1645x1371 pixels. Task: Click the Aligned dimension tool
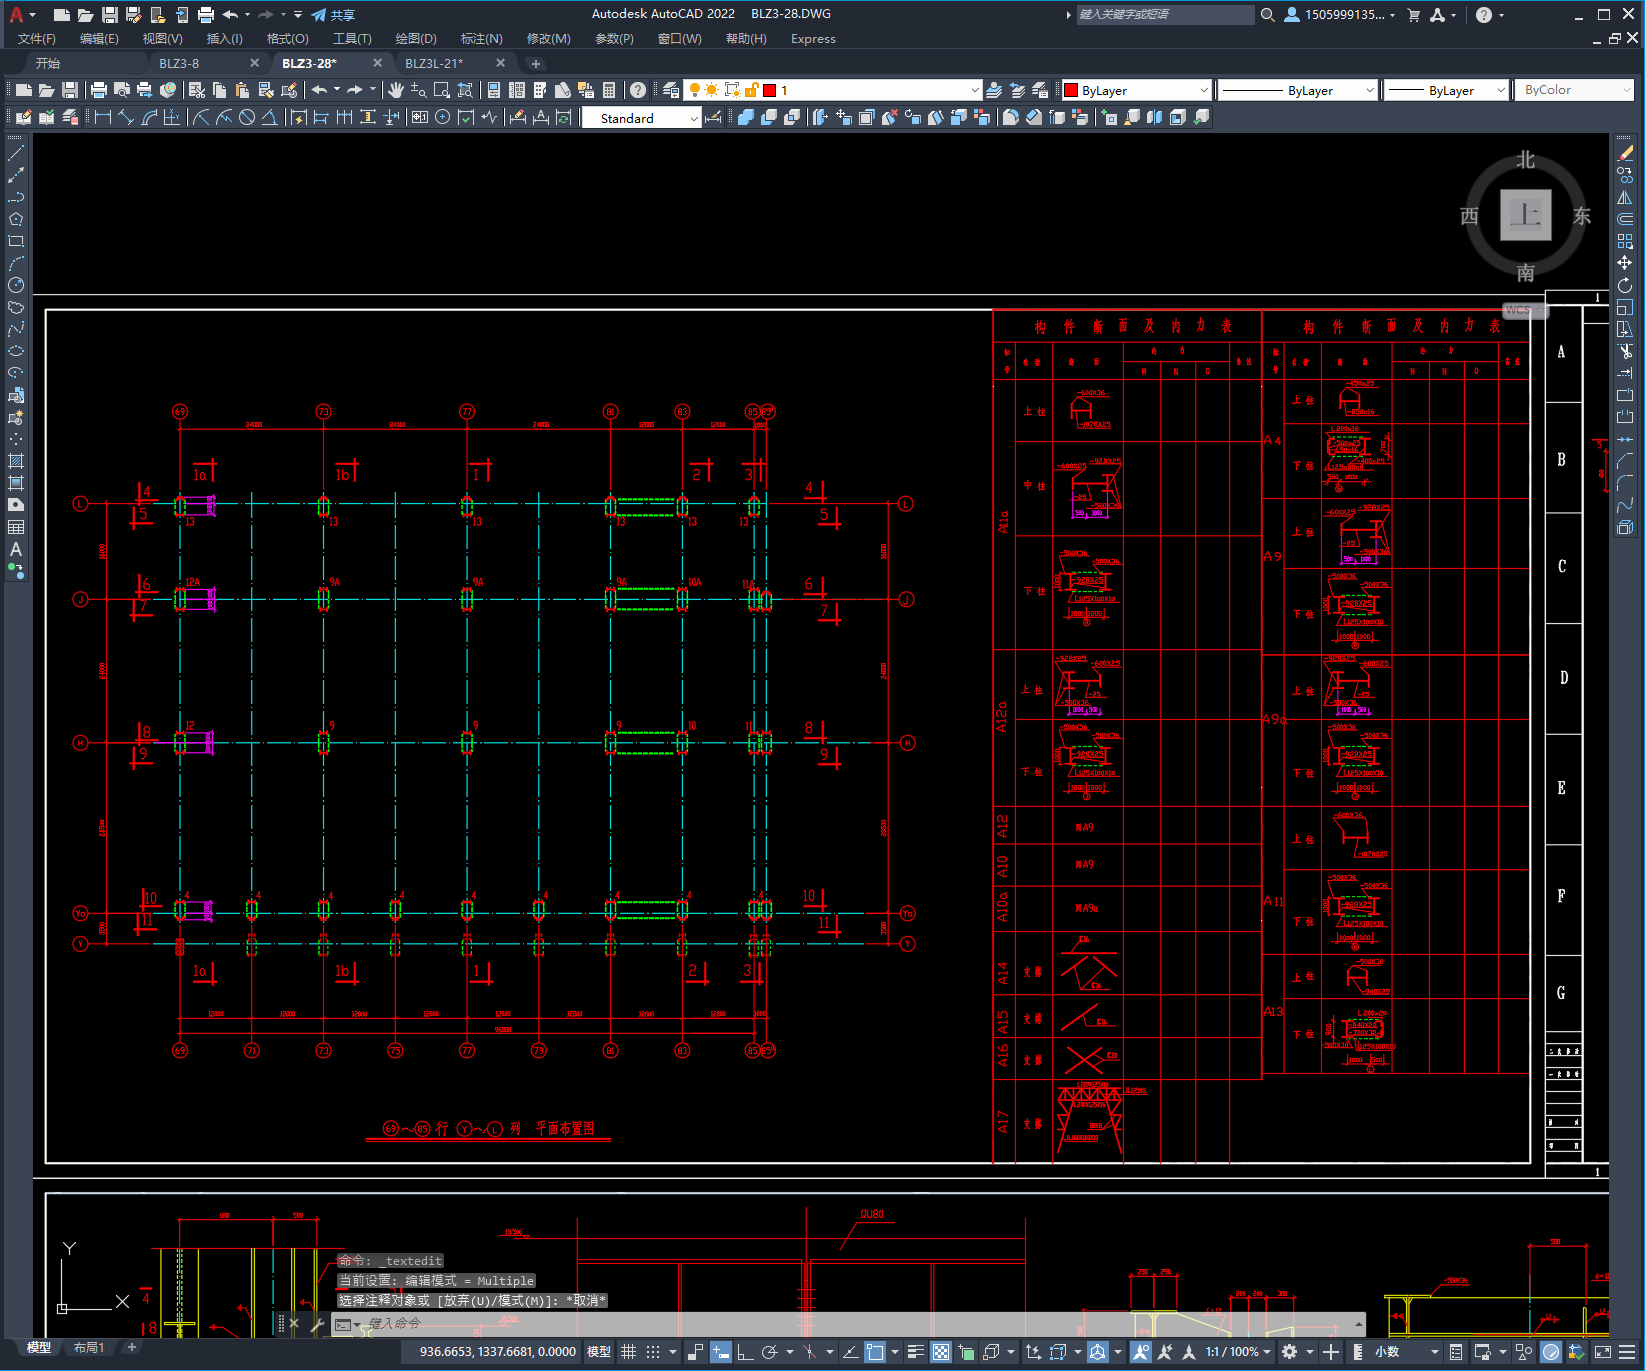(126, 117)
